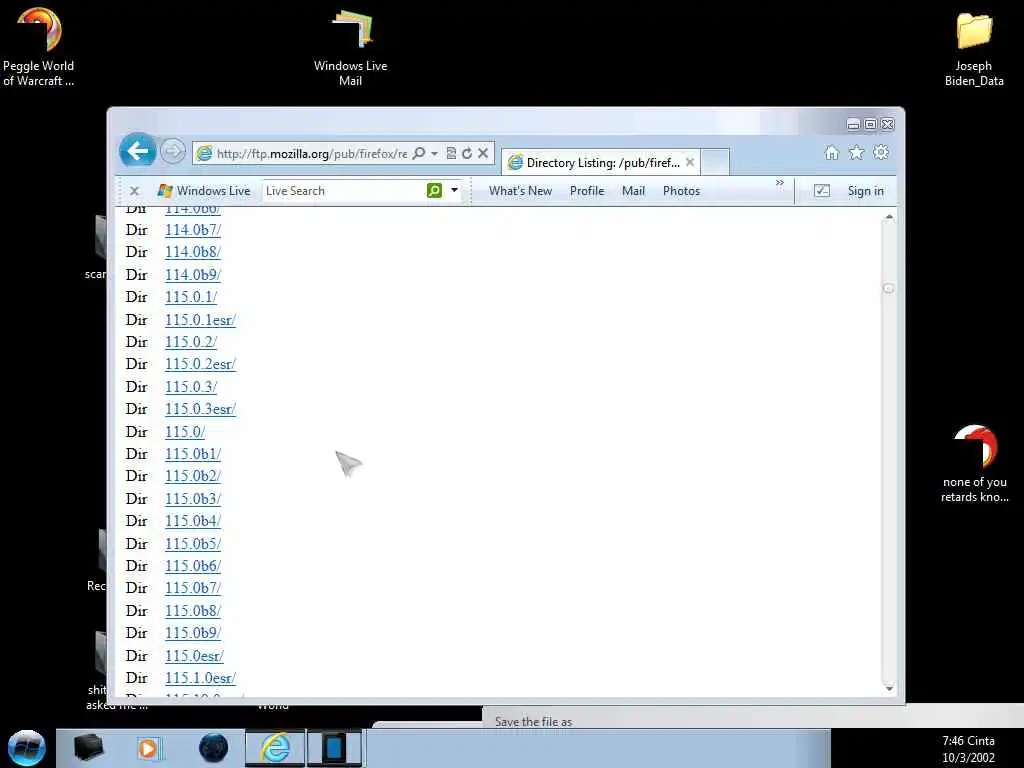
Task: Open What's New in toolbar
Action: (520, 191)
